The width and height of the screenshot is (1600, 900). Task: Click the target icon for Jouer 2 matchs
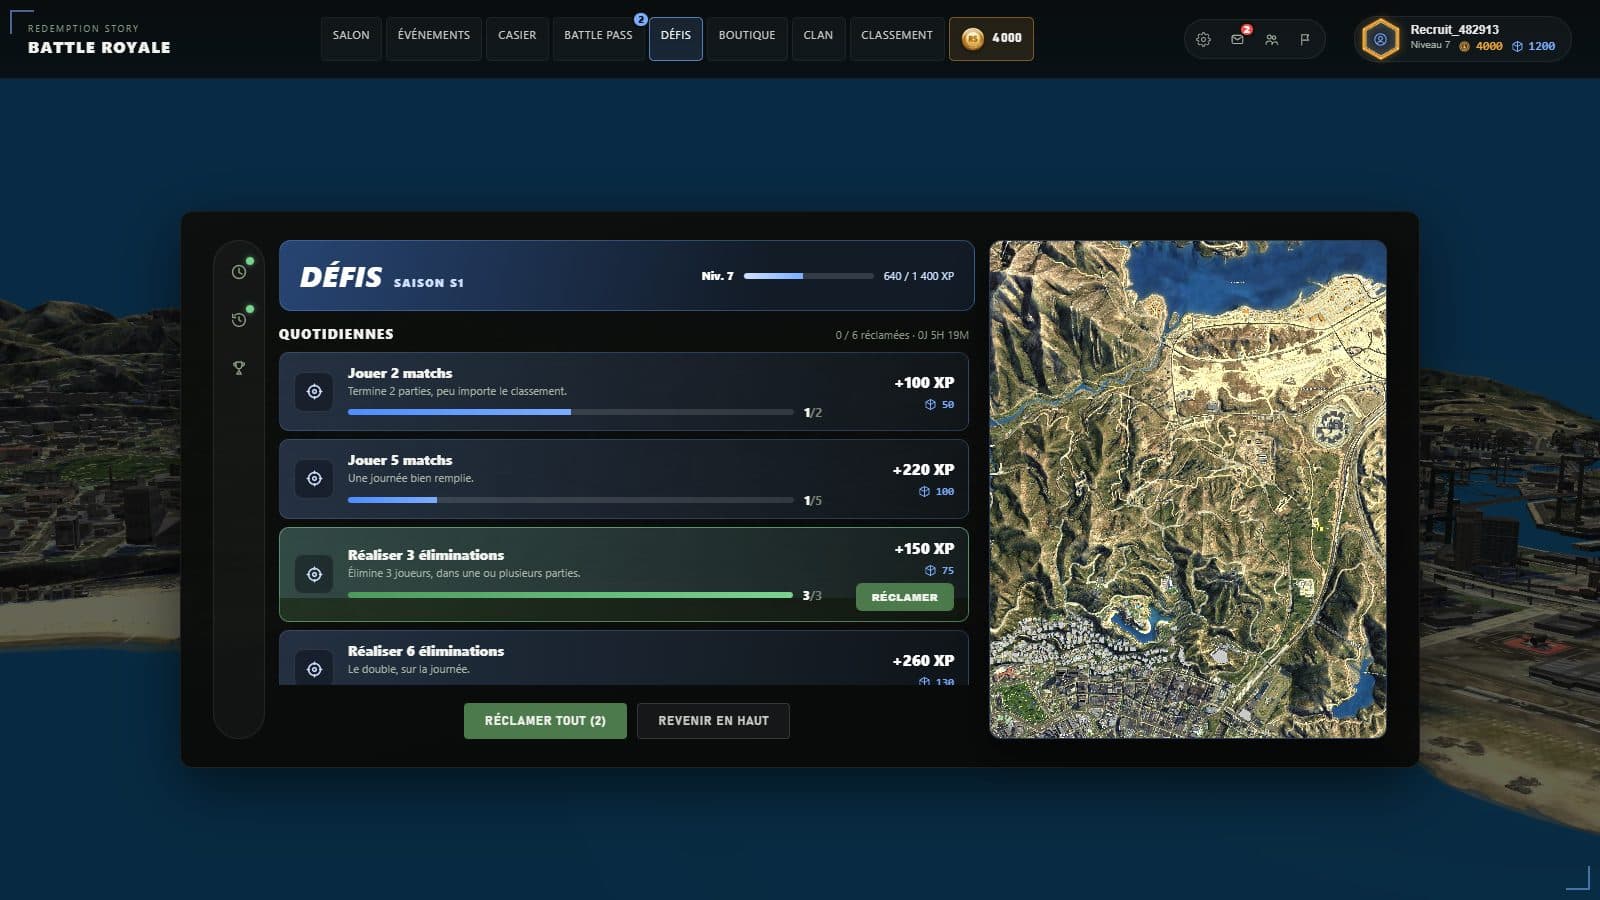(x=314, y=392)
